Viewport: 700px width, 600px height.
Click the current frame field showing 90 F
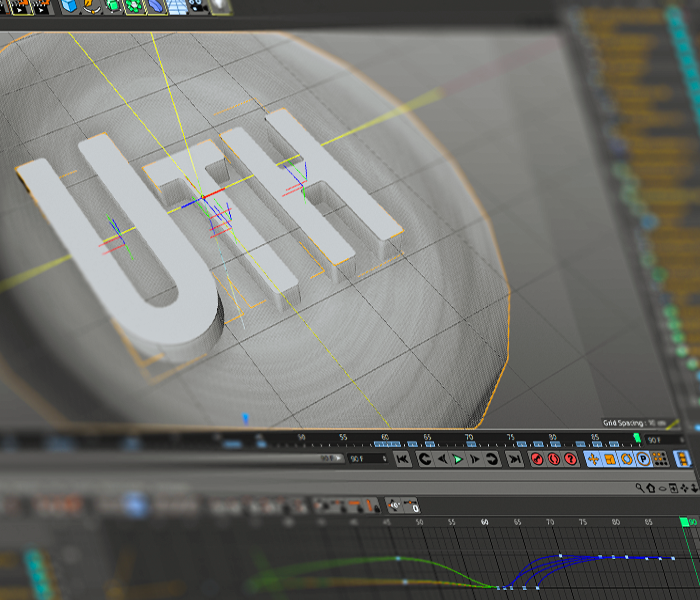367,458
